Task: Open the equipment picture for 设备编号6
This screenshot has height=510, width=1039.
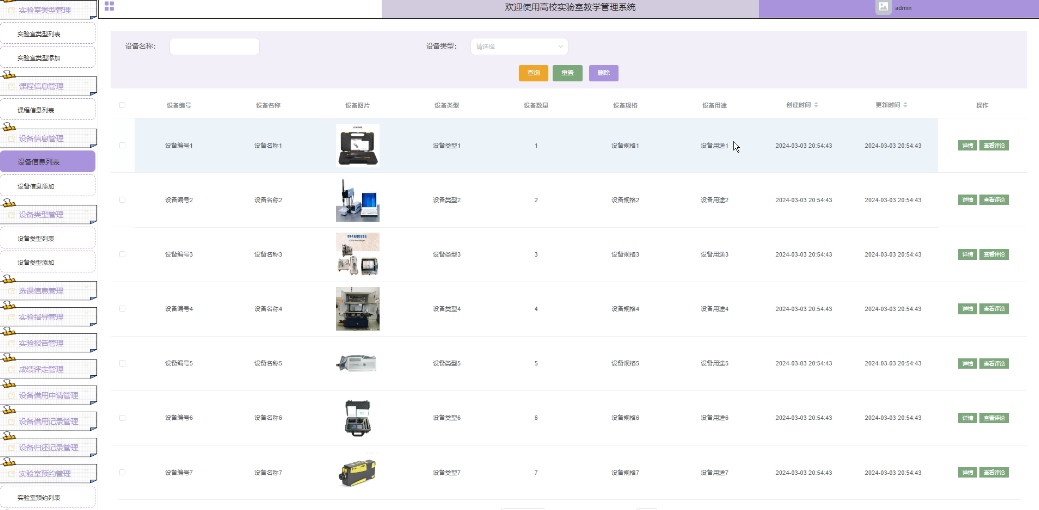Action: pyautogui.click(x=358, y=417)
